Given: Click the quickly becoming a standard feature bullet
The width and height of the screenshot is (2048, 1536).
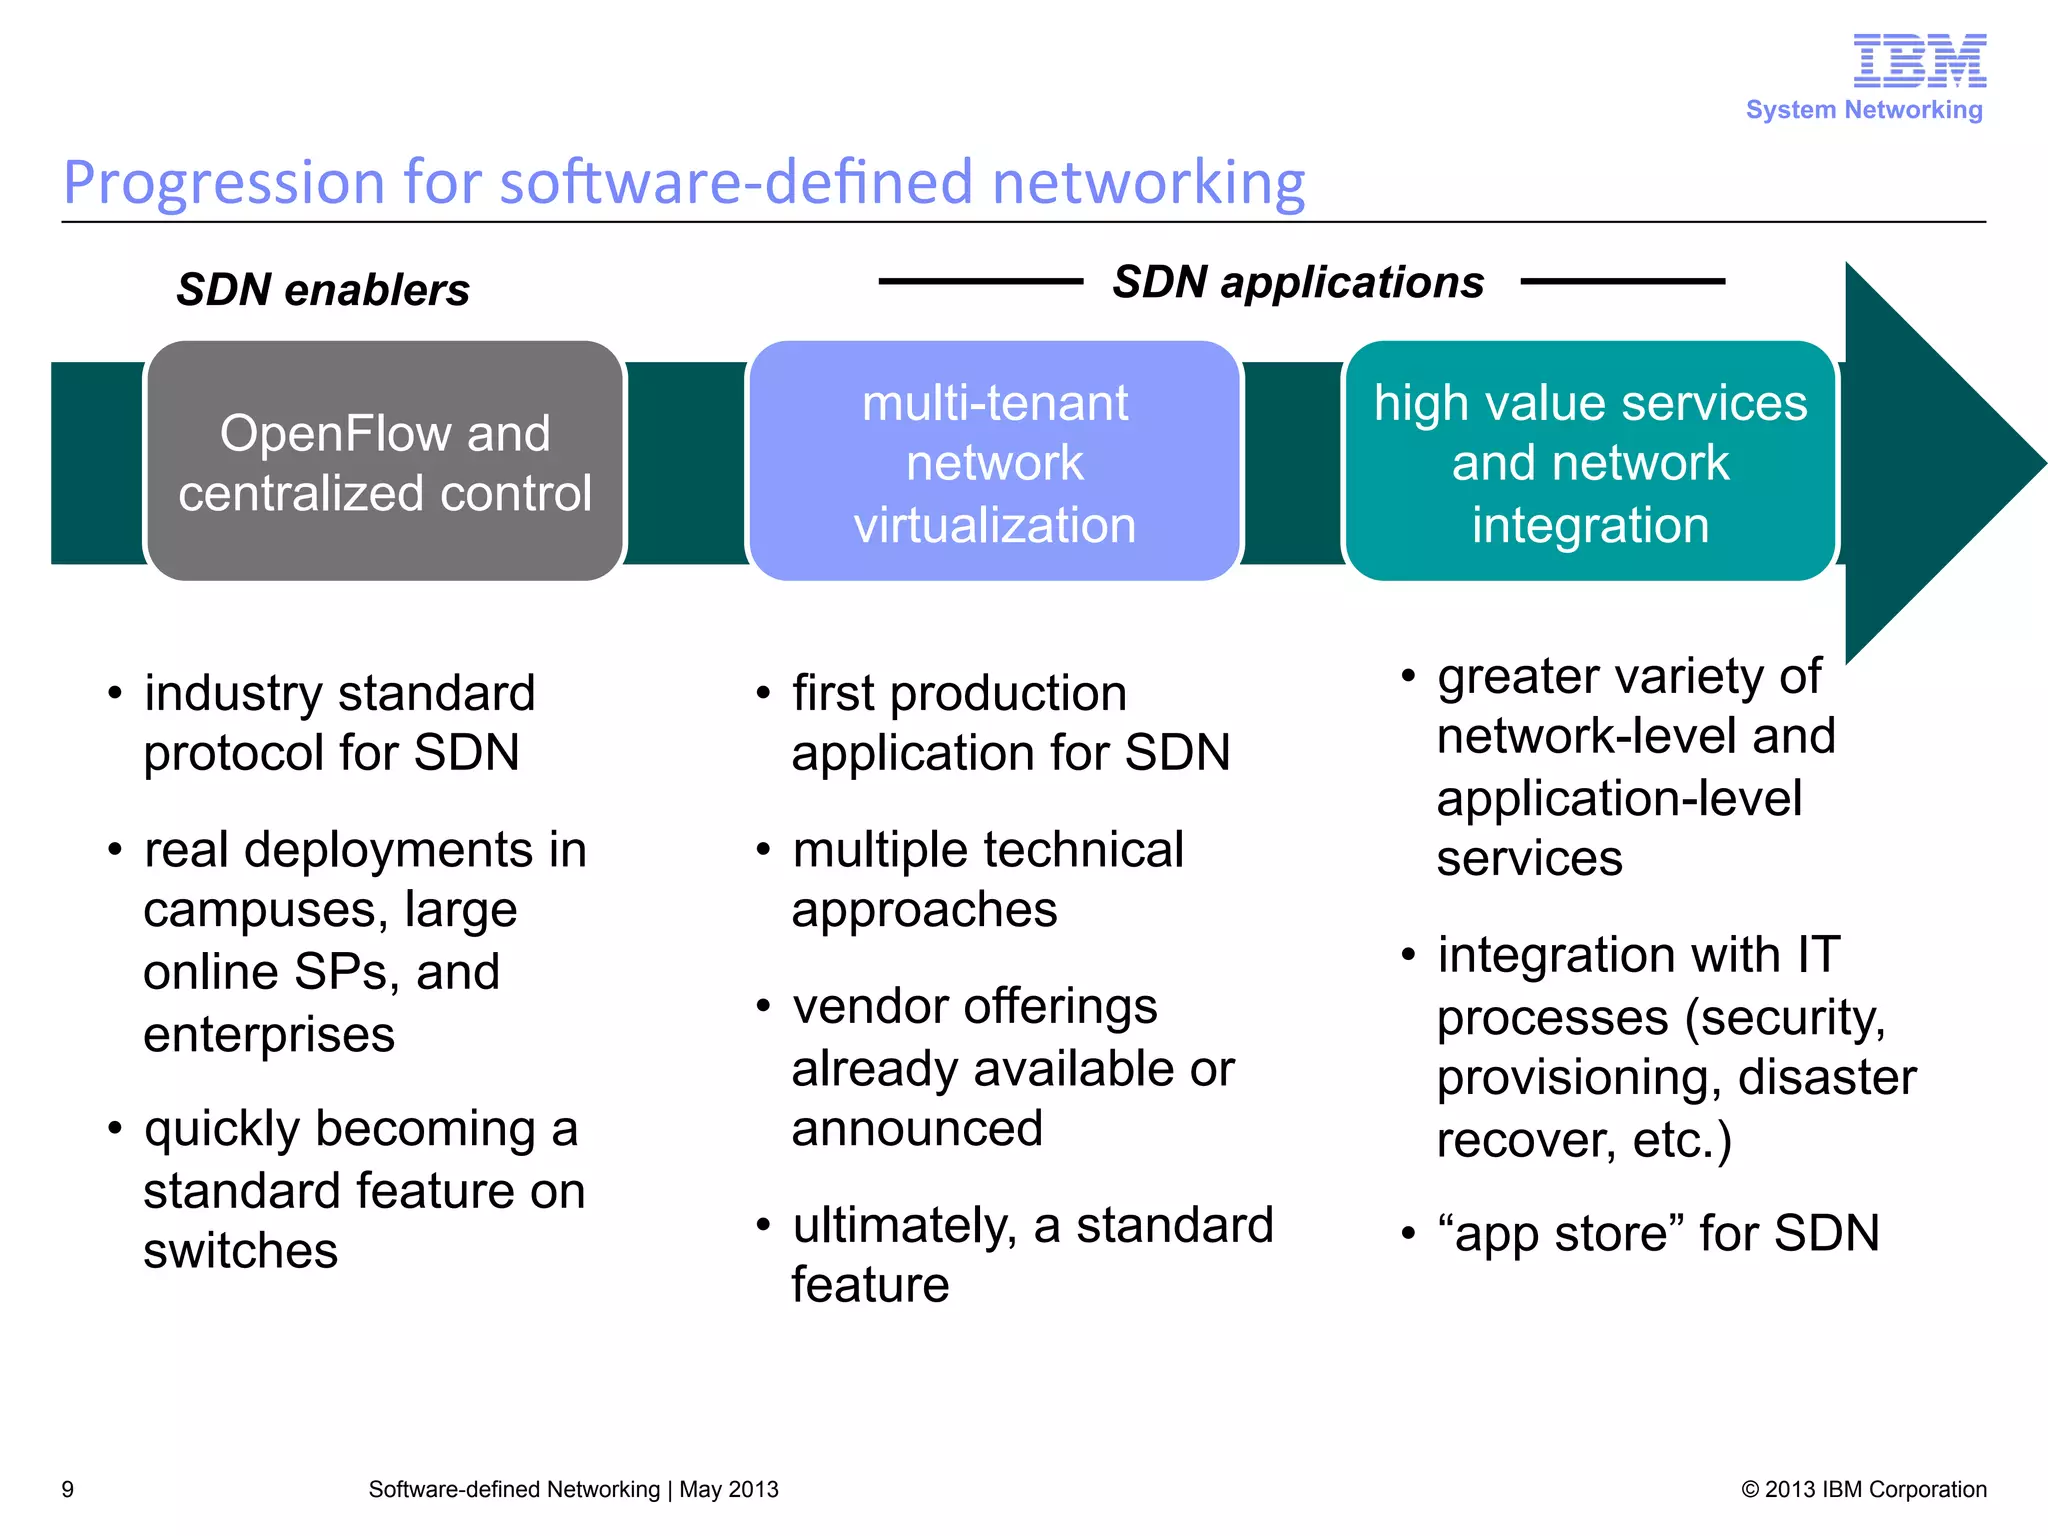Looking at the screenshot, I should pos(362,1188).
